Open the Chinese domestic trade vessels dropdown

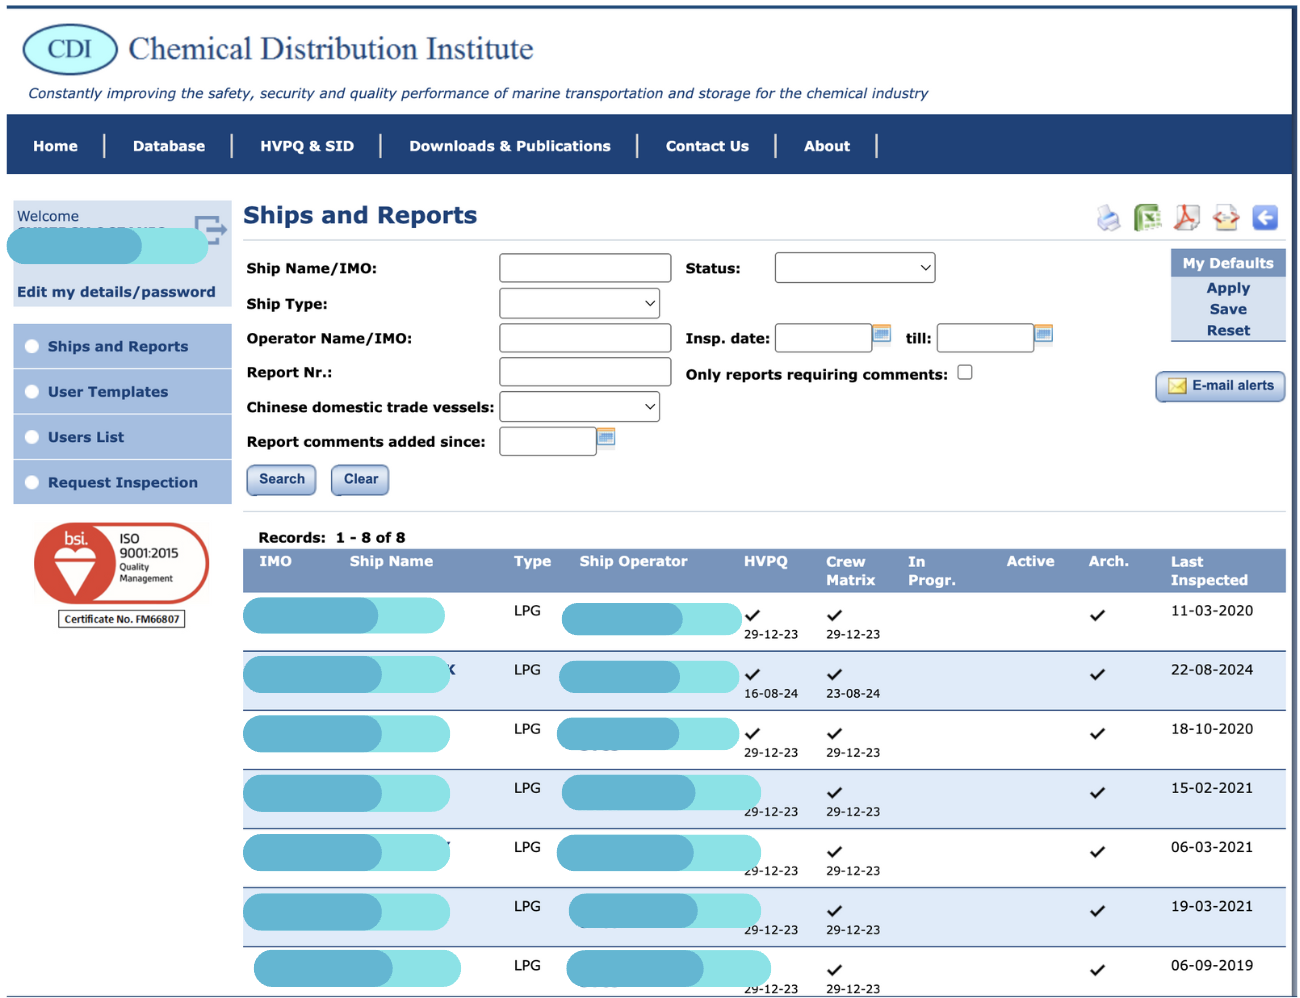[x=580, y=406]
